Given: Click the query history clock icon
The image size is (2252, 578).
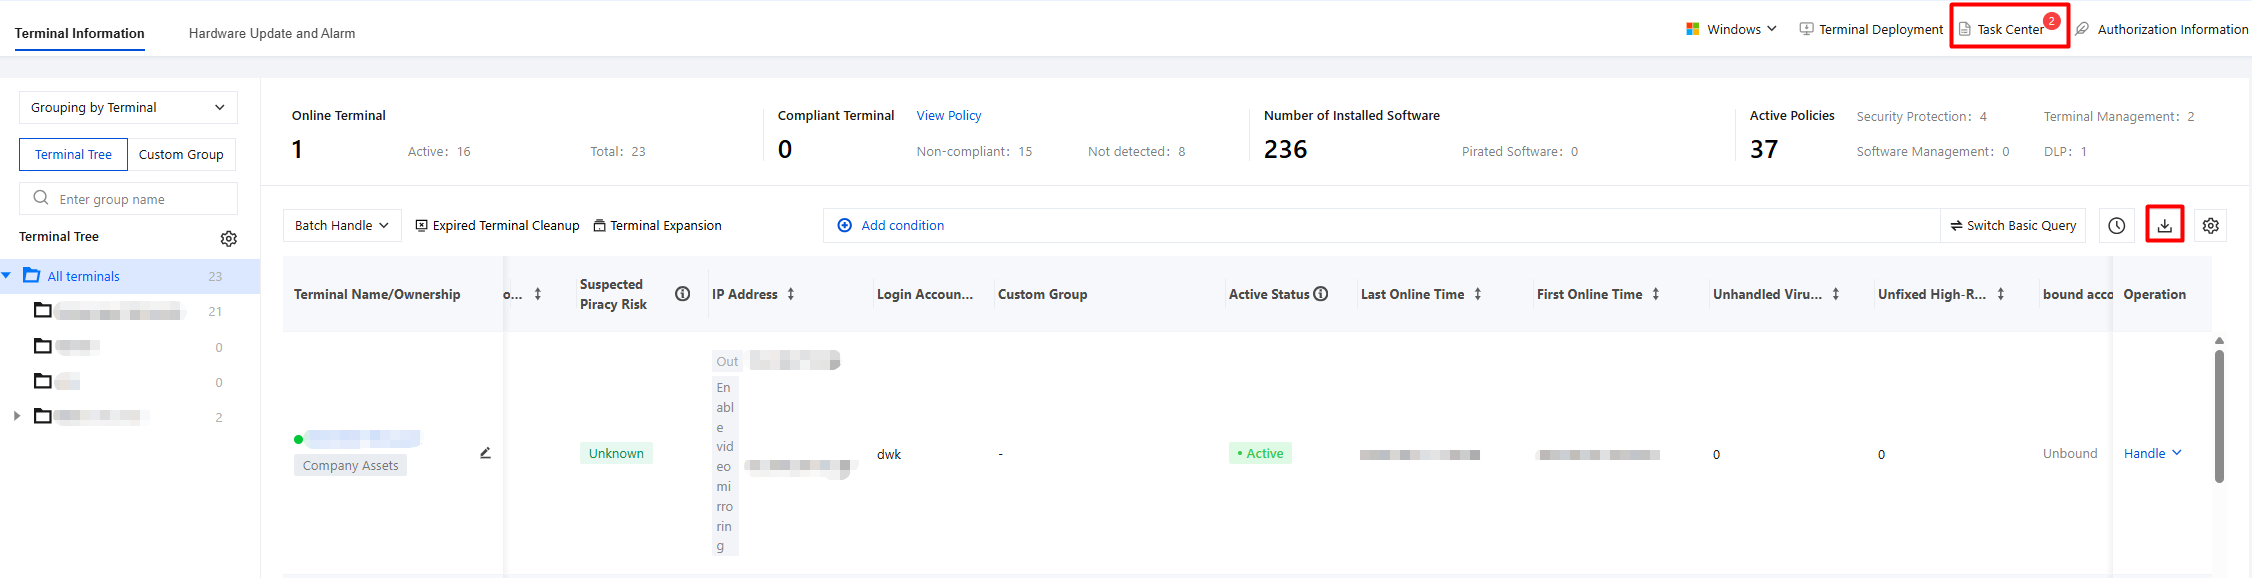Looking at the screenshot, I should coord(2116,225).
